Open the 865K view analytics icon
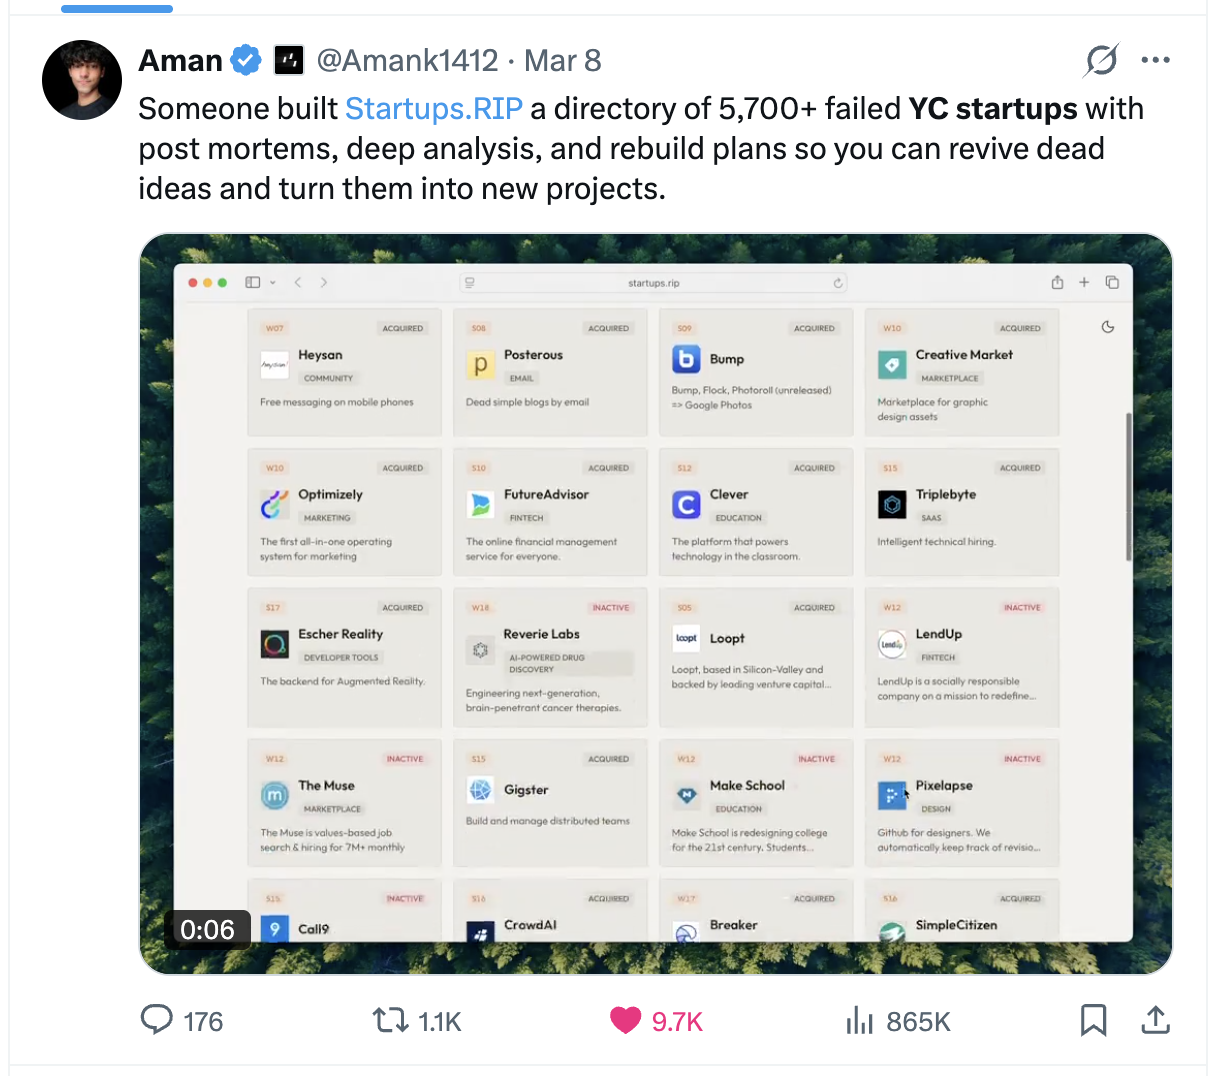This screenshot has height=1076, width=1220. click(860, 1020)
